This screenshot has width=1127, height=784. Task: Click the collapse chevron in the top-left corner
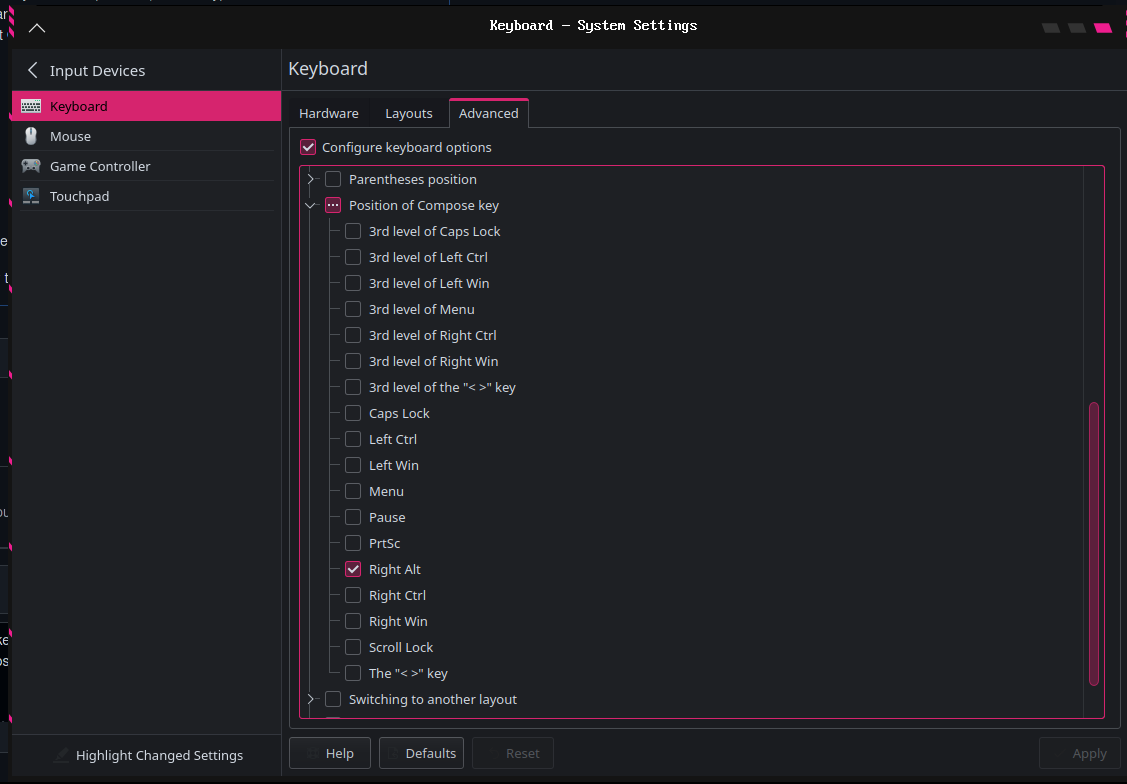(x=37, y=29)
